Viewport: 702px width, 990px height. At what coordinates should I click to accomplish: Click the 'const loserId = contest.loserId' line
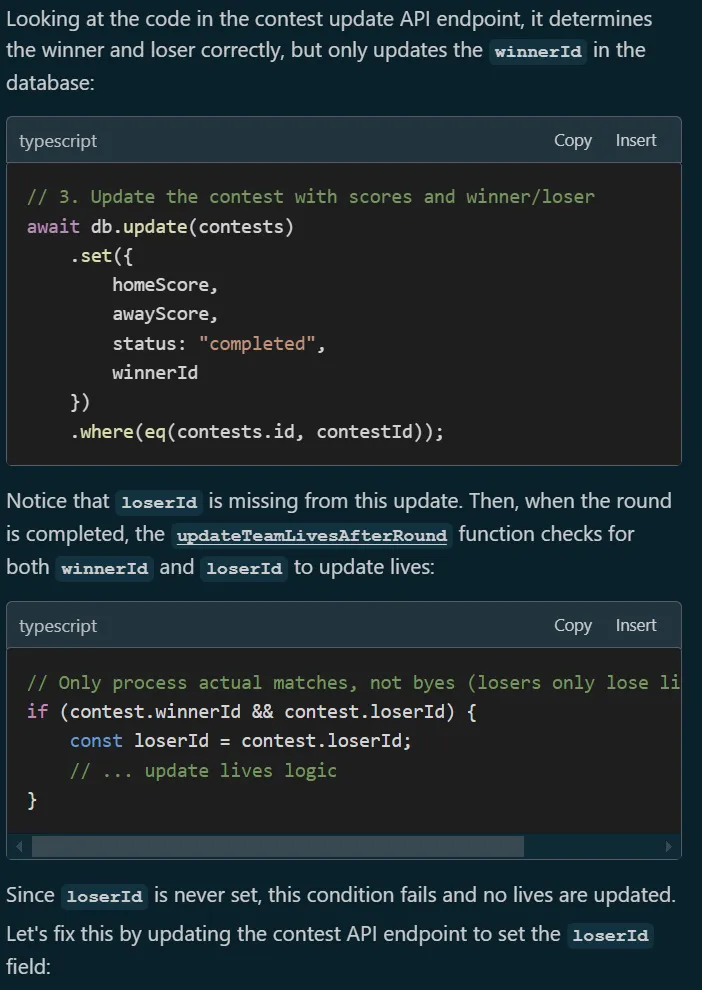click(240, 741)
